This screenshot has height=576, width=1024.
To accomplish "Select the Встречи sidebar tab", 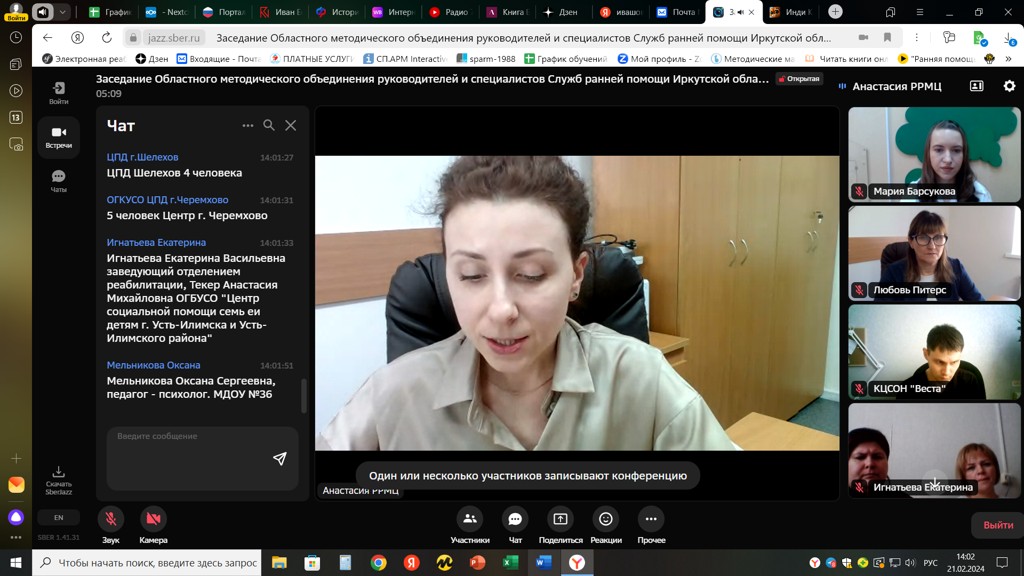I will (x=59, y=137).
